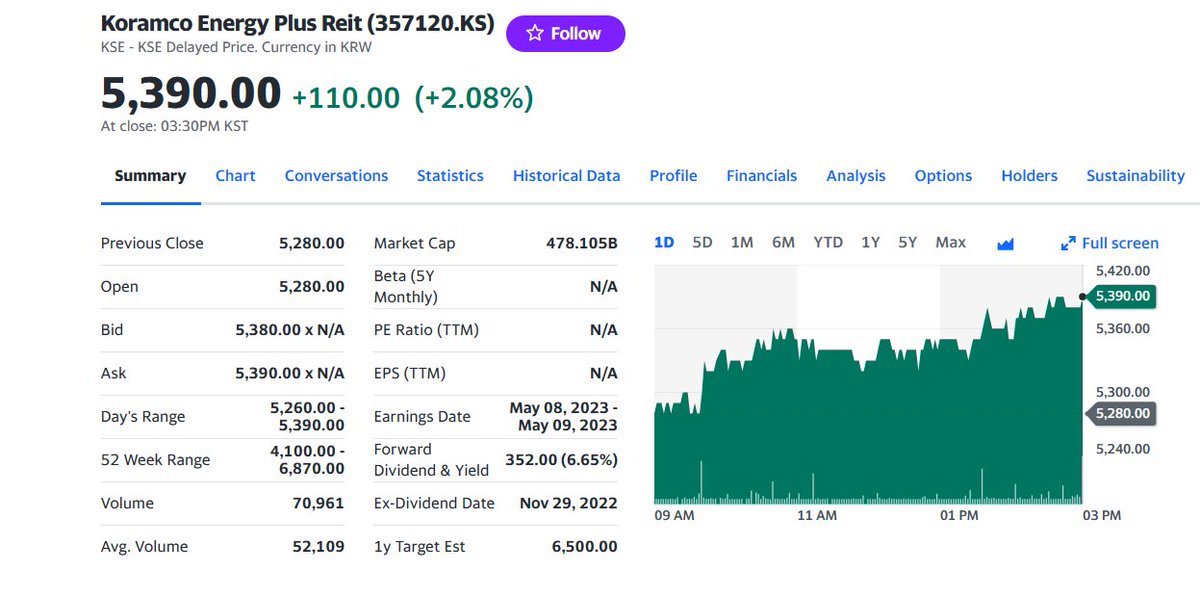1200x597 pixels.
Task: Select the 5D chart range
Action: click(702, 242)
